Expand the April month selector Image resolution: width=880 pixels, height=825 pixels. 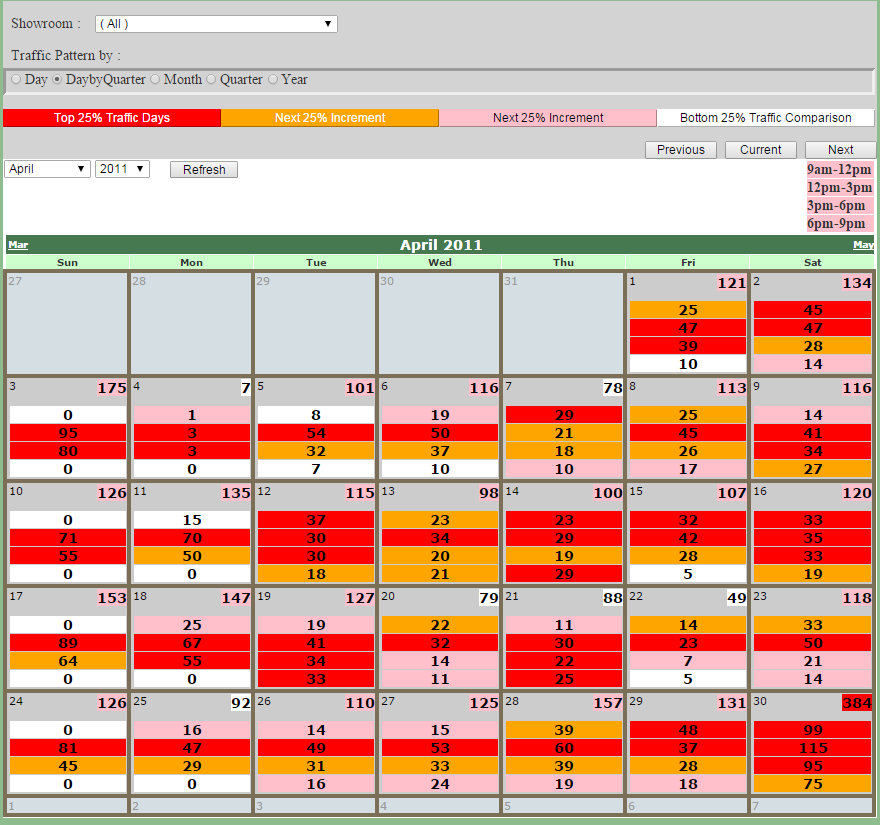coord(47,169)
